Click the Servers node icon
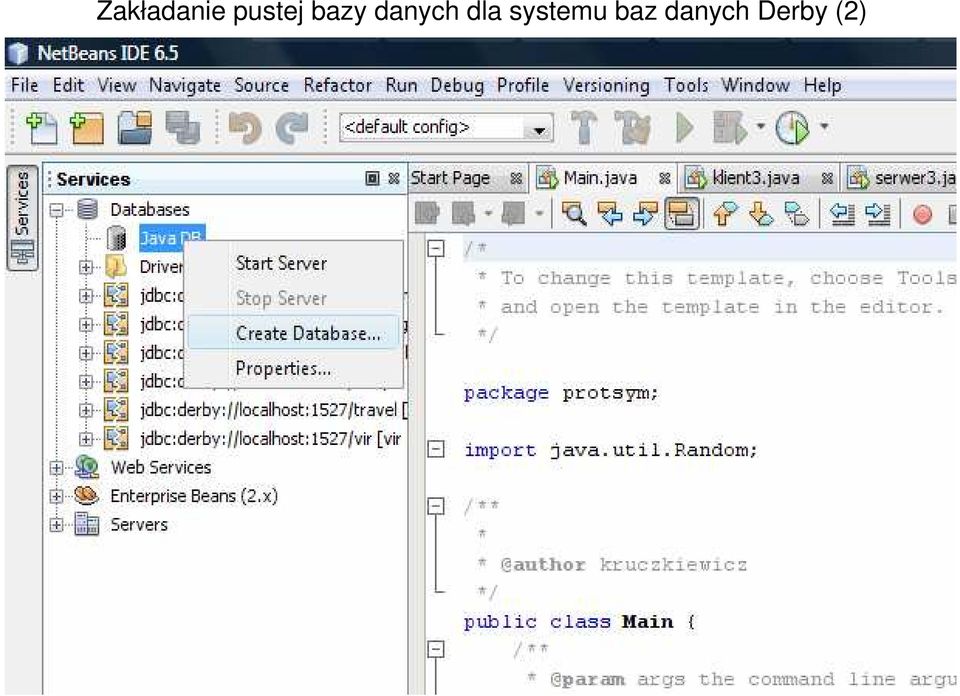Viewport: 960px width, 696px height. pyautogui.click(x=87, y=524)
